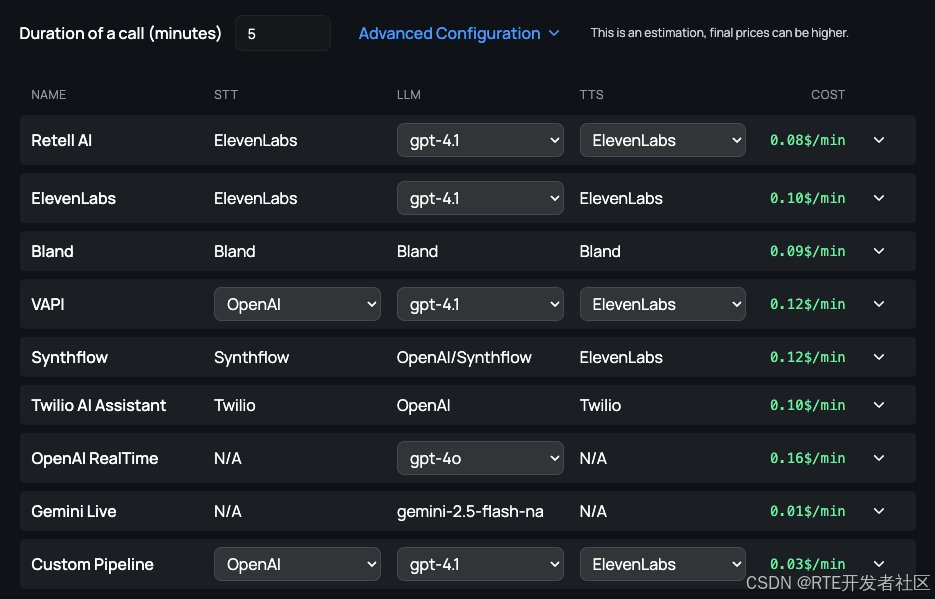Select the Bland provider name cell
Screen dimensions: 935x599
[52, 251]
